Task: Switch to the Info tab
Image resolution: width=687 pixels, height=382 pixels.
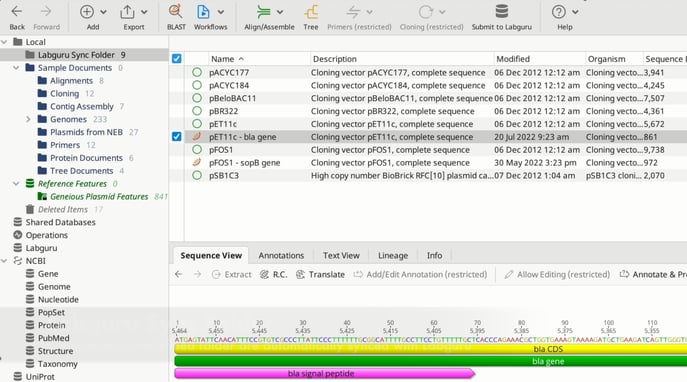Action: point(434,255)
